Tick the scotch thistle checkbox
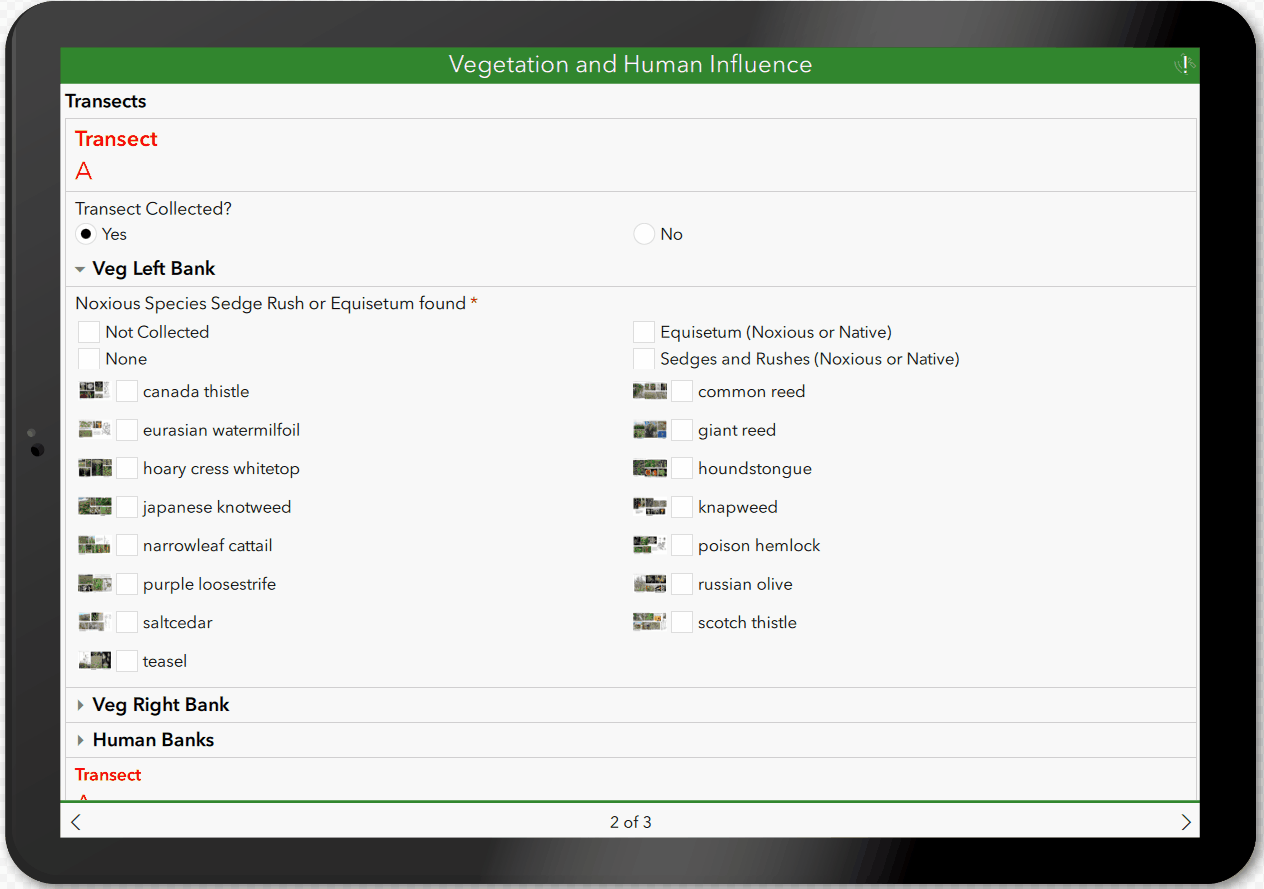 (x=682, y=622)
